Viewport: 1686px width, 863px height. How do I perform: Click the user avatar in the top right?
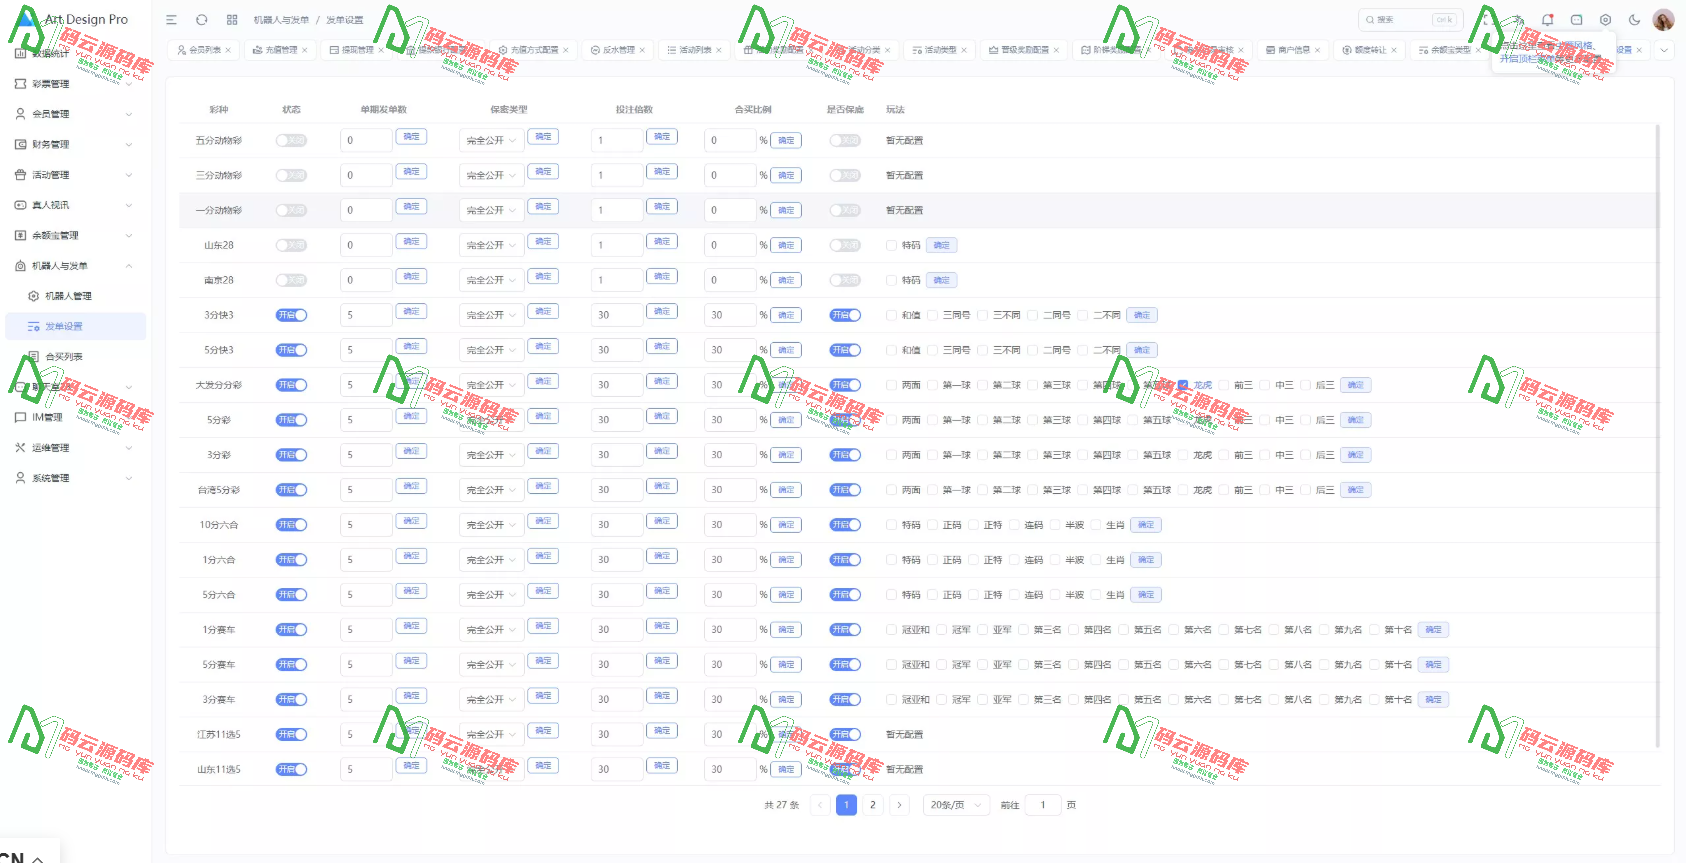[x=1663, y=20]
